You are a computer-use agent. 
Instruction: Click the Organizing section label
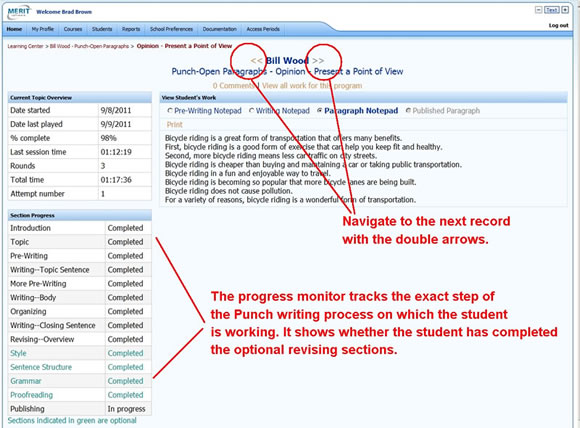tap(28, 311)
